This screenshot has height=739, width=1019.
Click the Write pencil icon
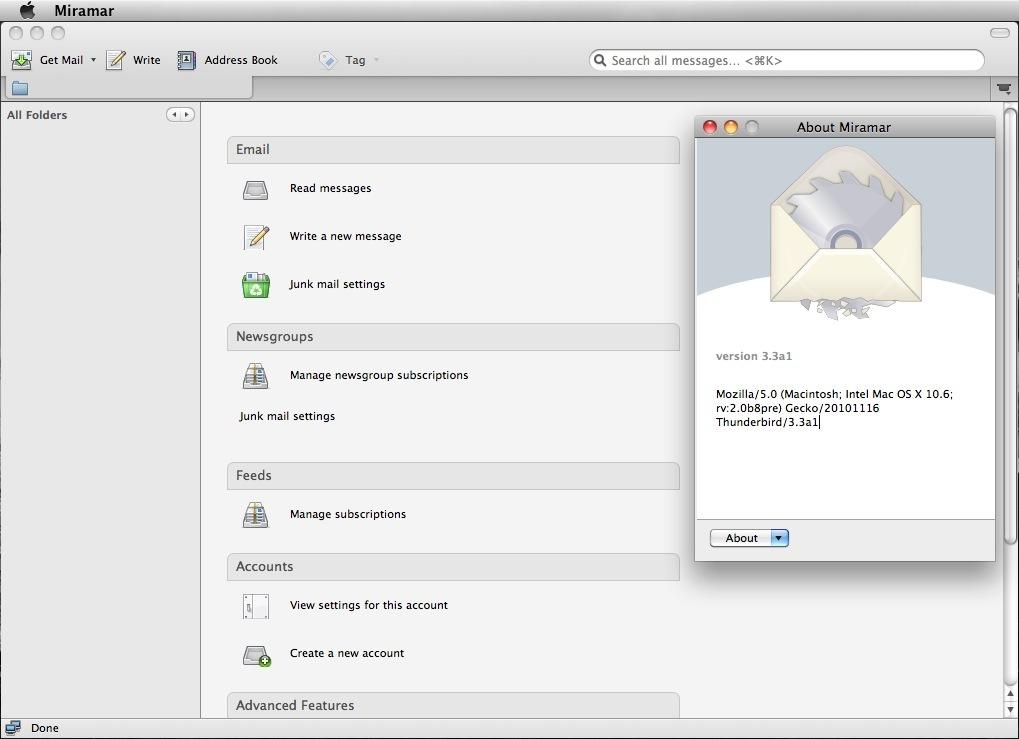click(116, 60)
